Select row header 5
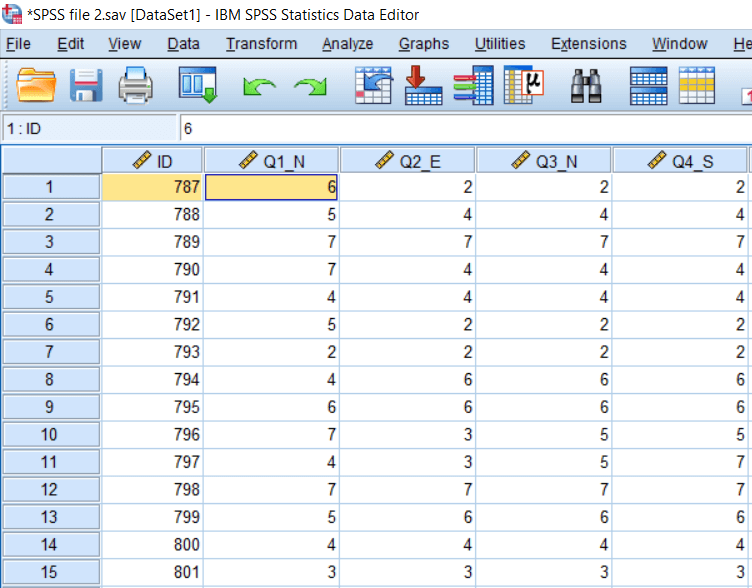Viewport: 752px width, 588px height. (51, 297)
